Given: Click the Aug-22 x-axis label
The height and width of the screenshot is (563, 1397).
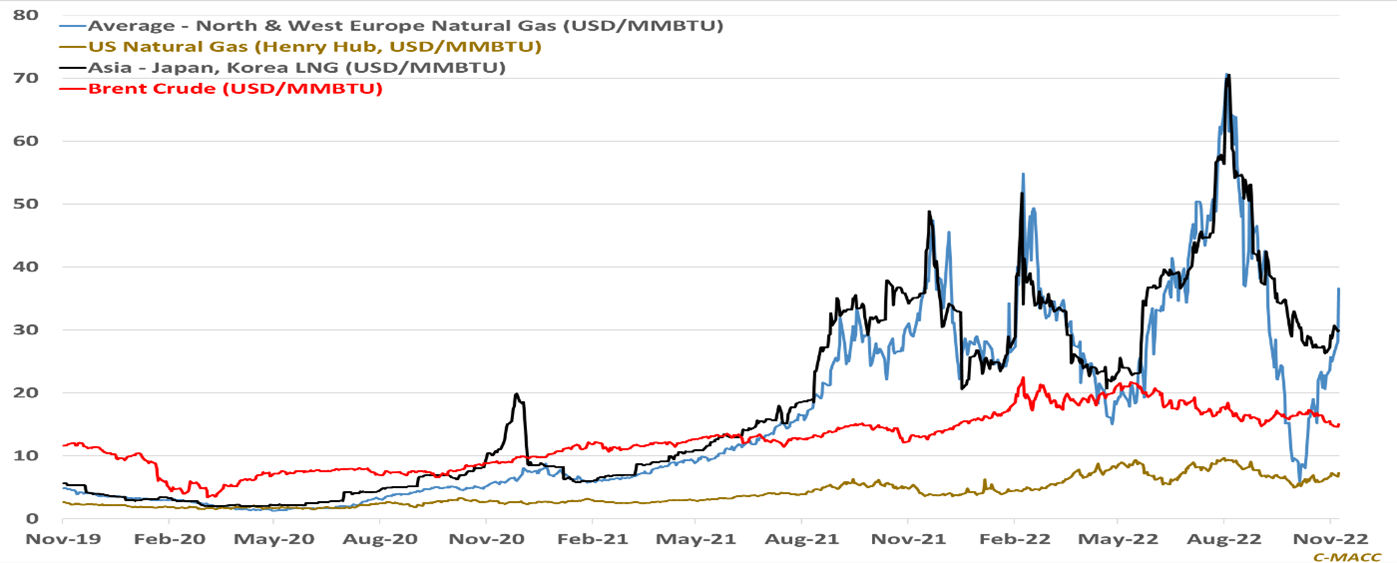Looking at the screenshot, I should tap(1224, 539).
